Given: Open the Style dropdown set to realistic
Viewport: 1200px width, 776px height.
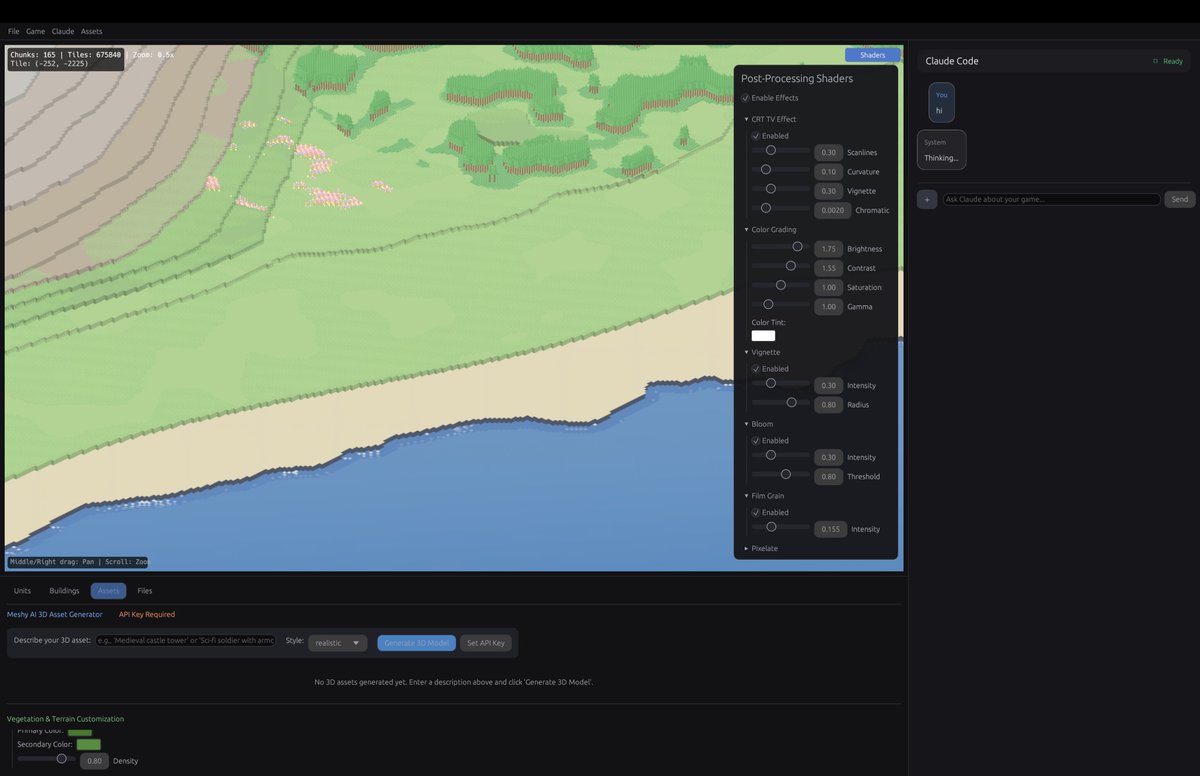Looking at the screenshot, I should (338, 643).
